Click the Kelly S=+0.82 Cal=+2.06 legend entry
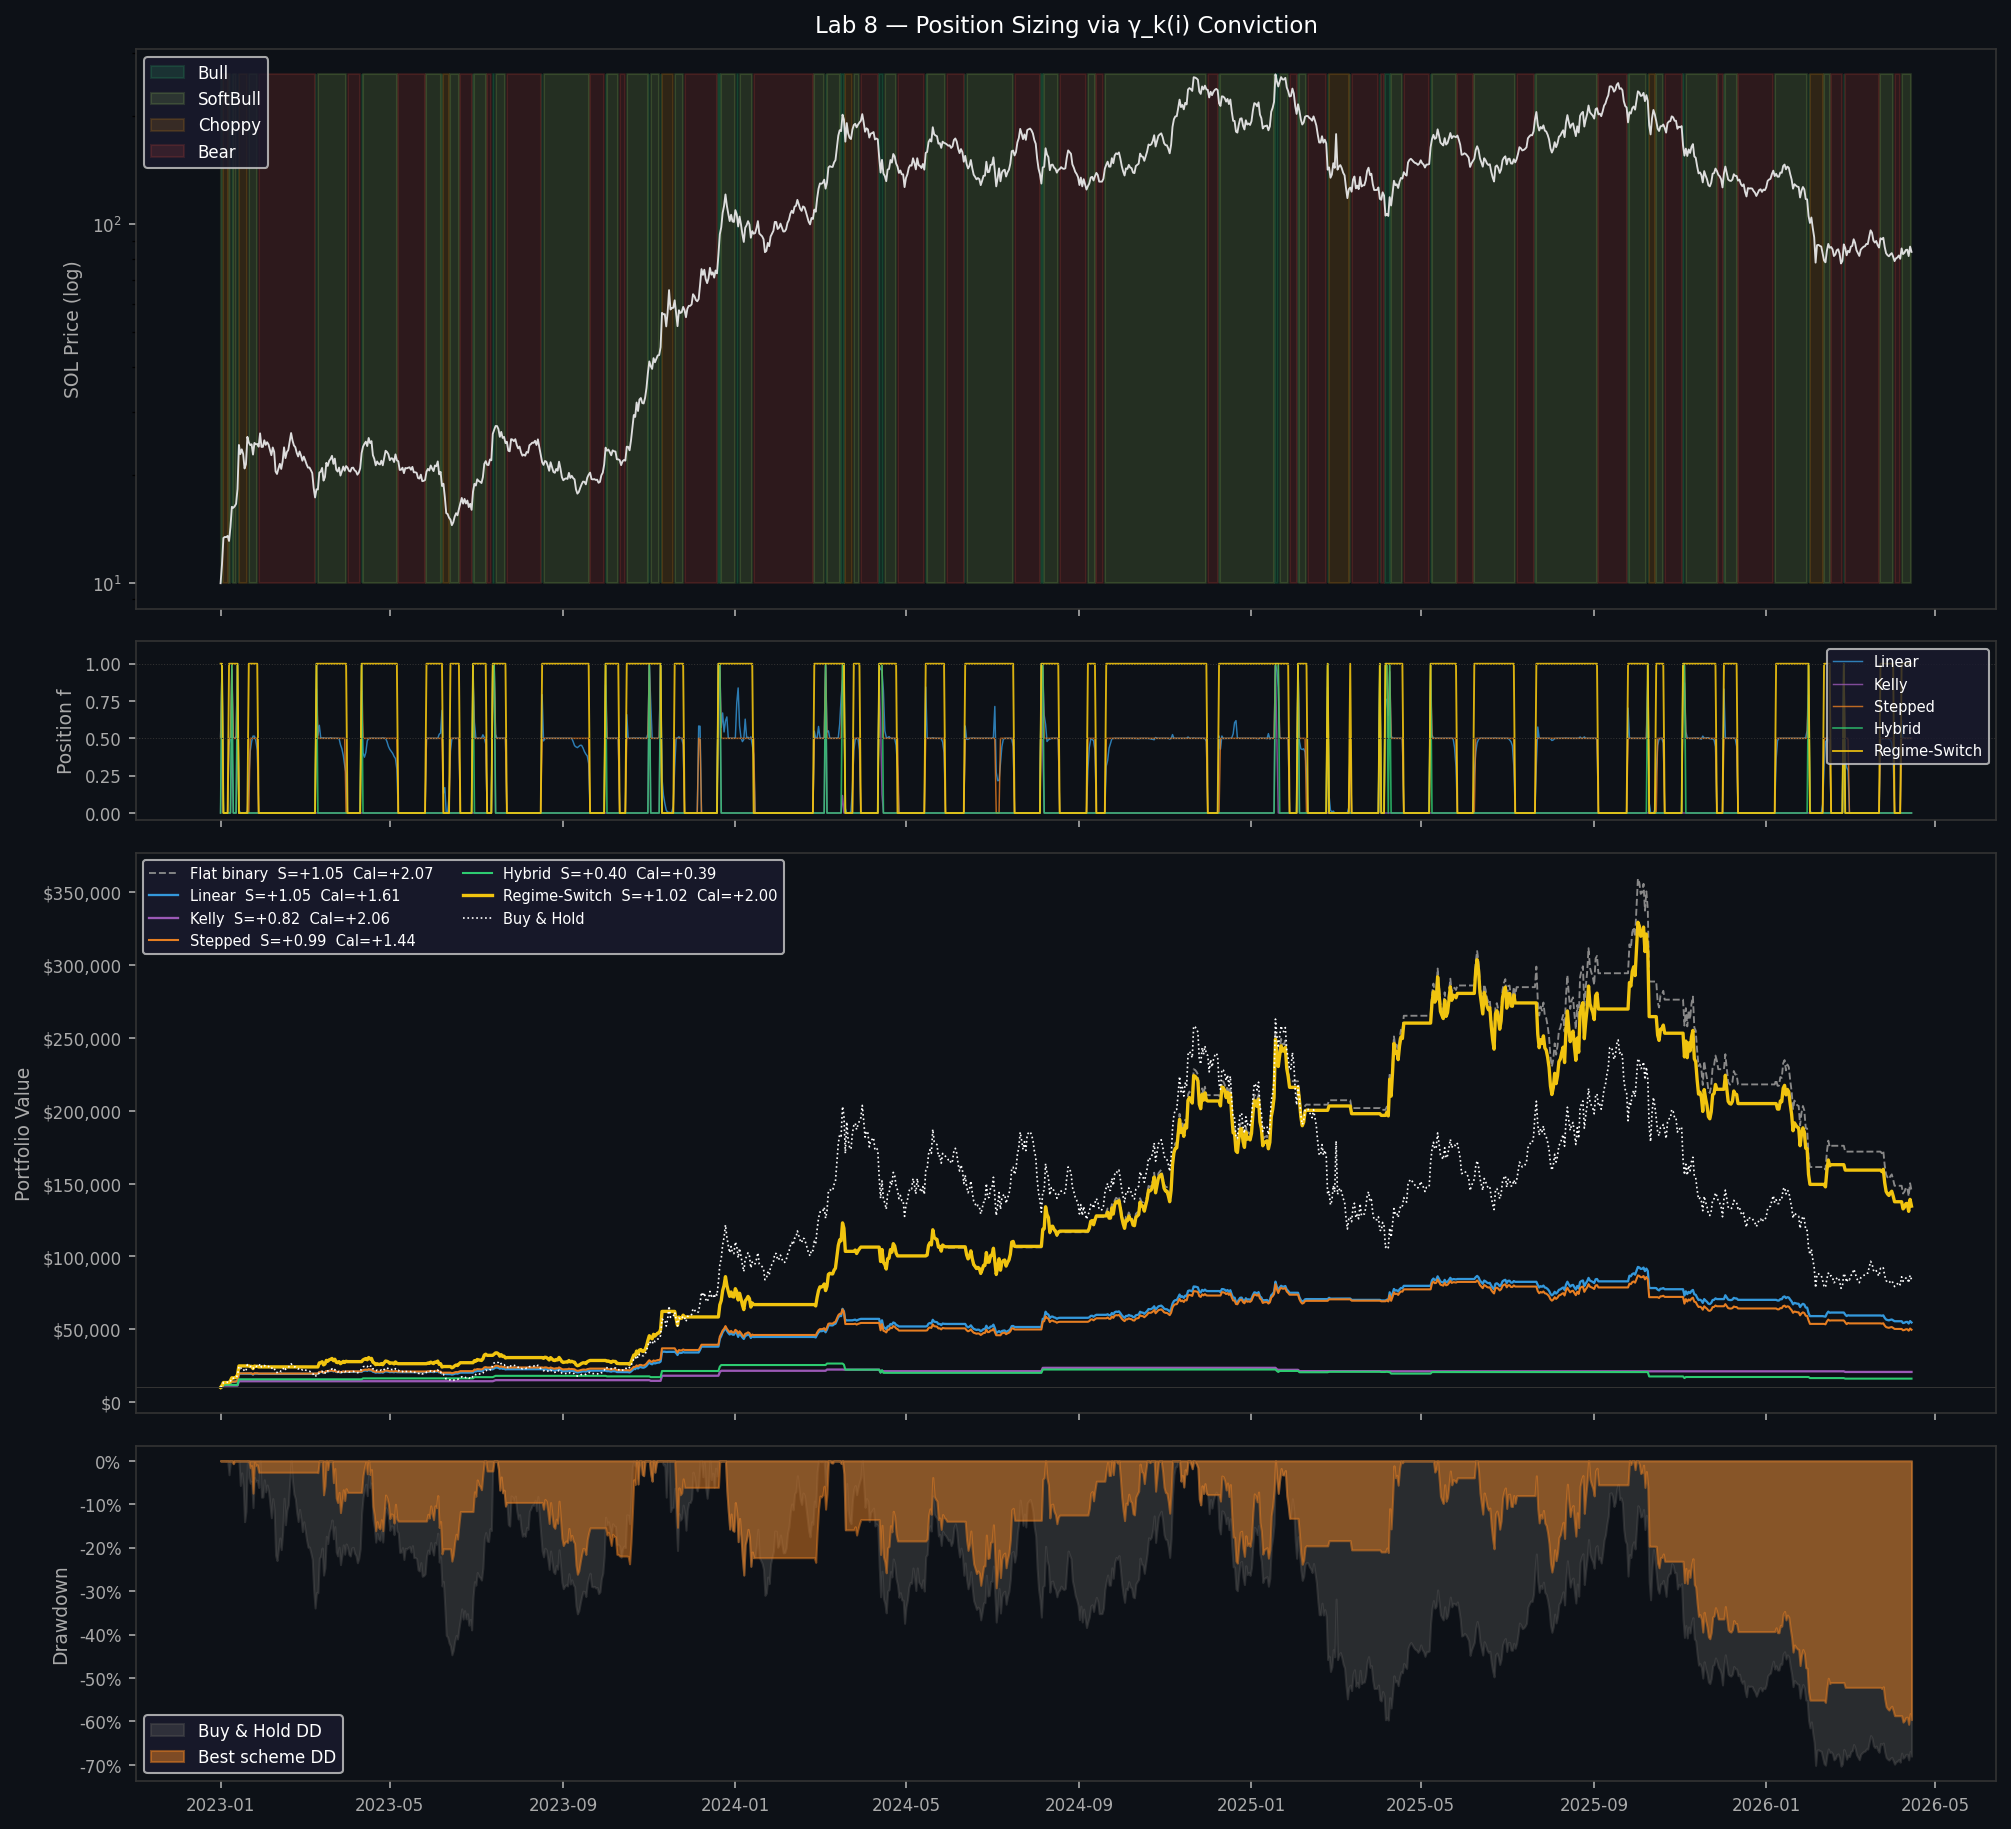 [x=269, y=919]
